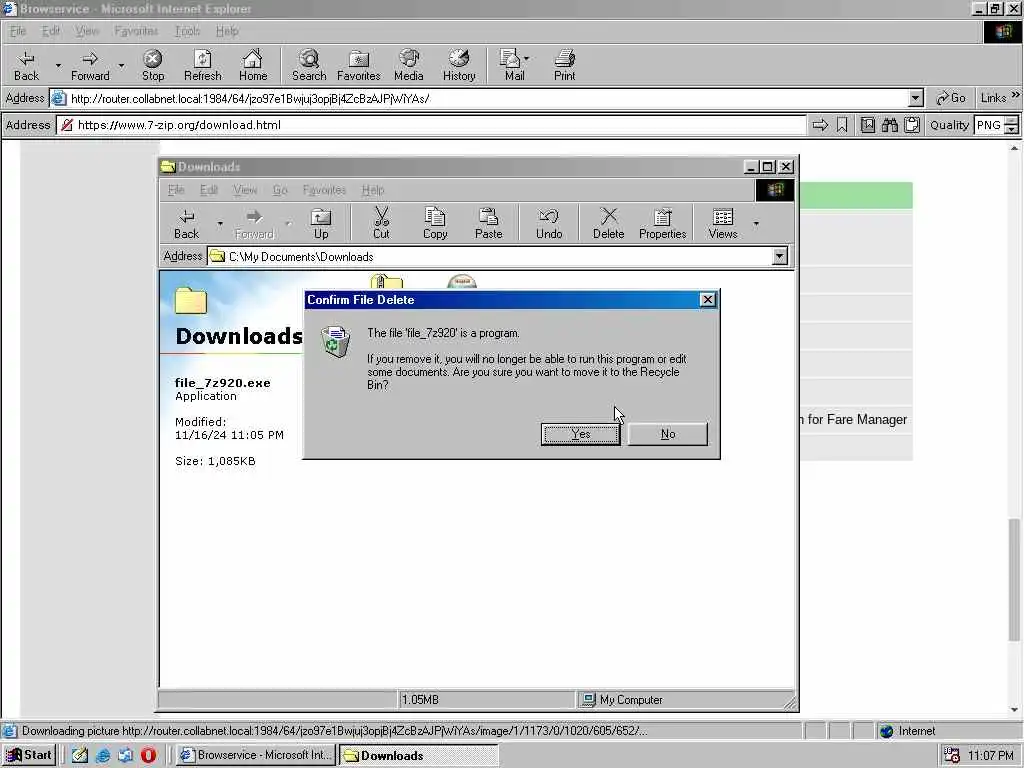Expand the Links toolbar chevron
1024x768 pixels.
point(1016,95)
